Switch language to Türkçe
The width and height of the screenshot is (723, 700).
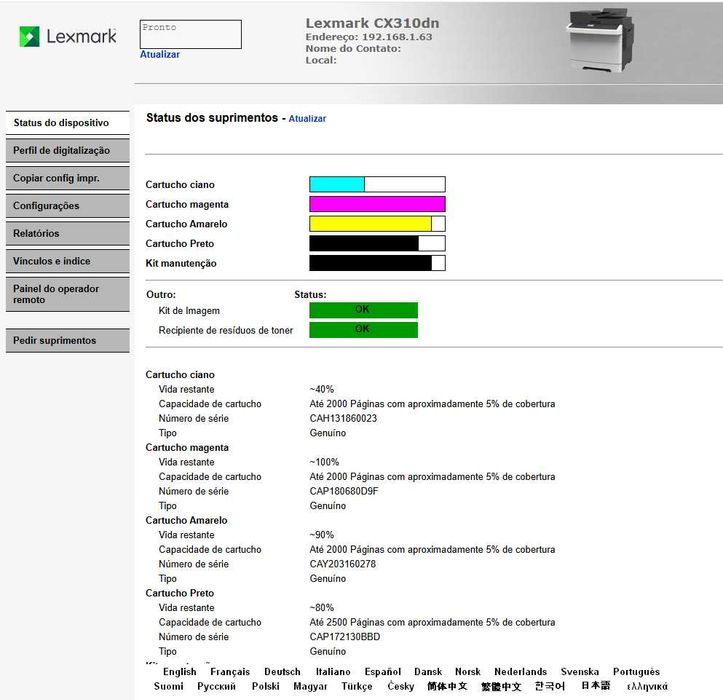(x=357, y=686)
